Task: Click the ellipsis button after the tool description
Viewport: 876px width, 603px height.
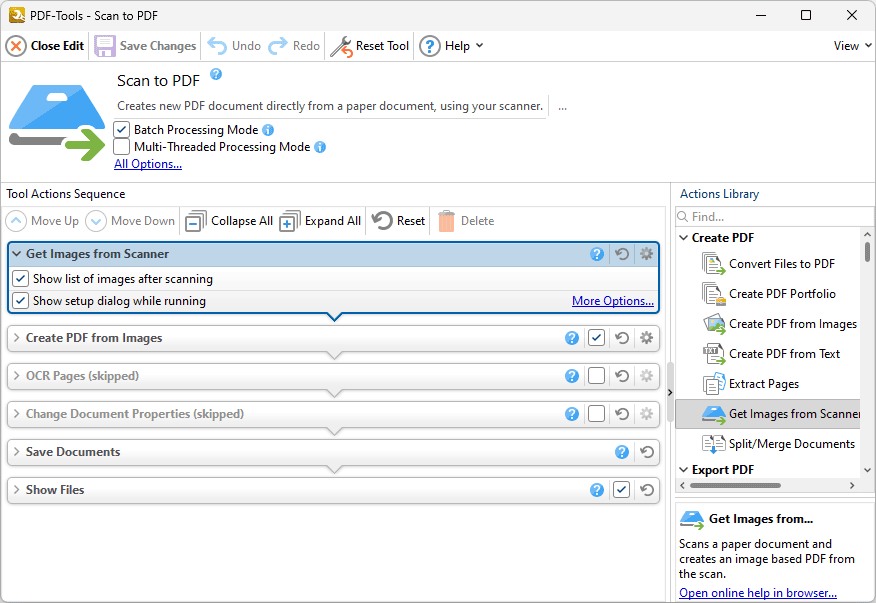Action: point(562,107)
